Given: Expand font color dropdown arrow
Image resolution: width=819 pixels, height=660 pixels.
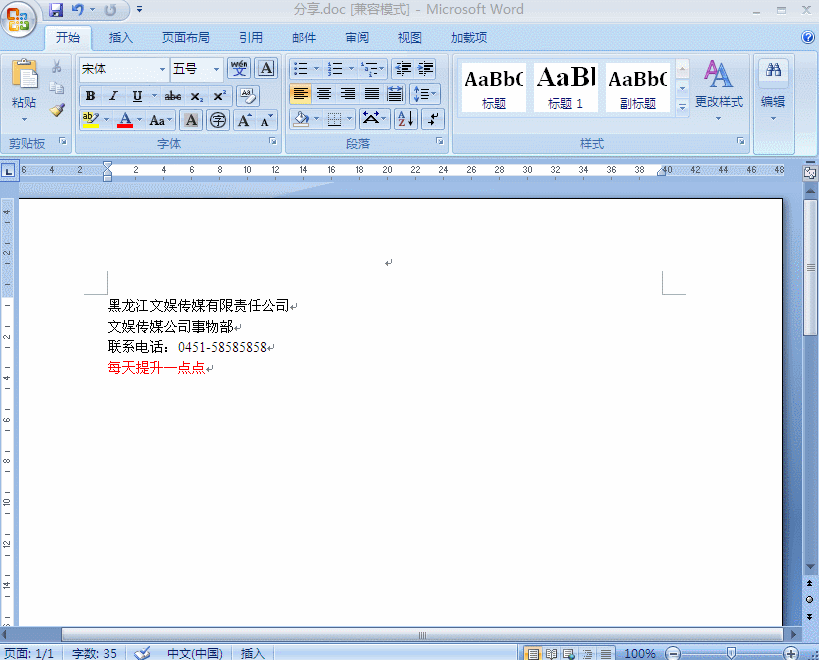Looking at the screenshot, I should [139, 120].
